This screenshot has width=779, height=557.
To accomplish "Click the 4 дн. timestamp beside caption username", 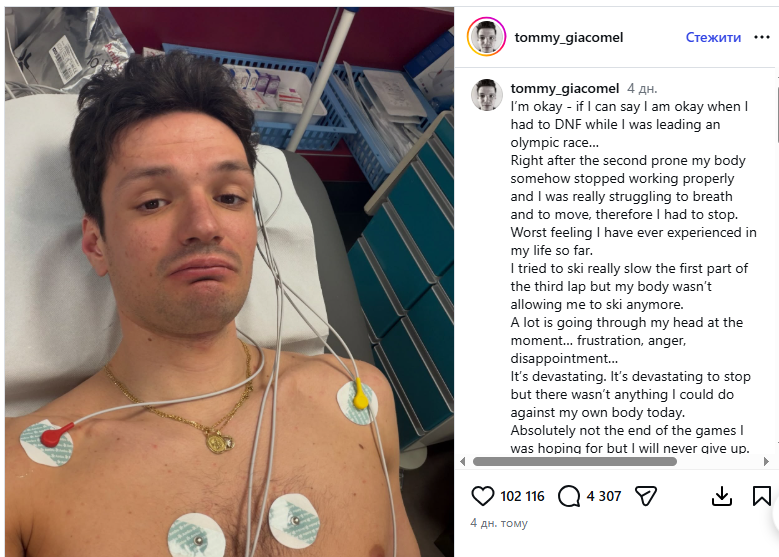I will 642,88.
